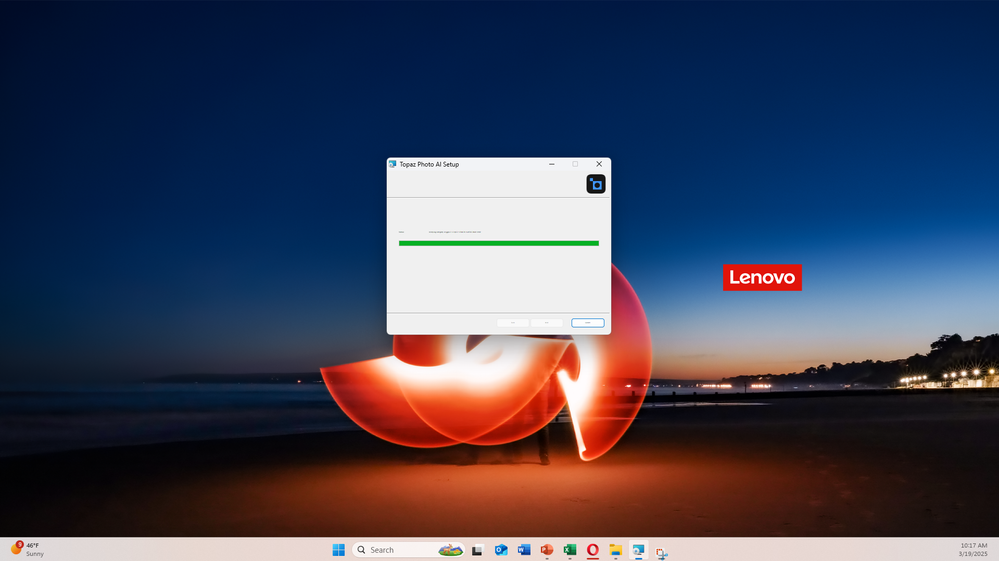Viewport: 999px width, 561px height.
Task: Open PowerPoint from the taskbar
Action: point(547,550)
